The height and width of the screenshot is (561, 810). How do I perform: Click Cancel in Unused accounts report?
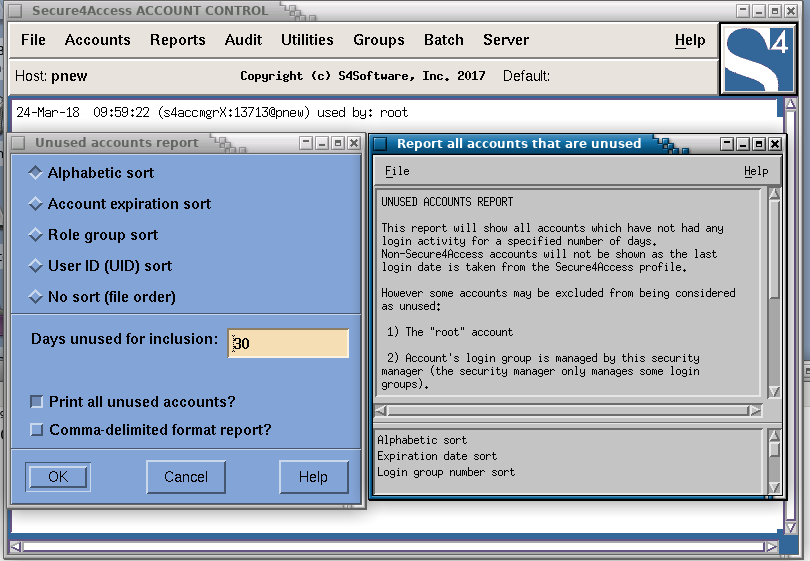tap(186, 477)
